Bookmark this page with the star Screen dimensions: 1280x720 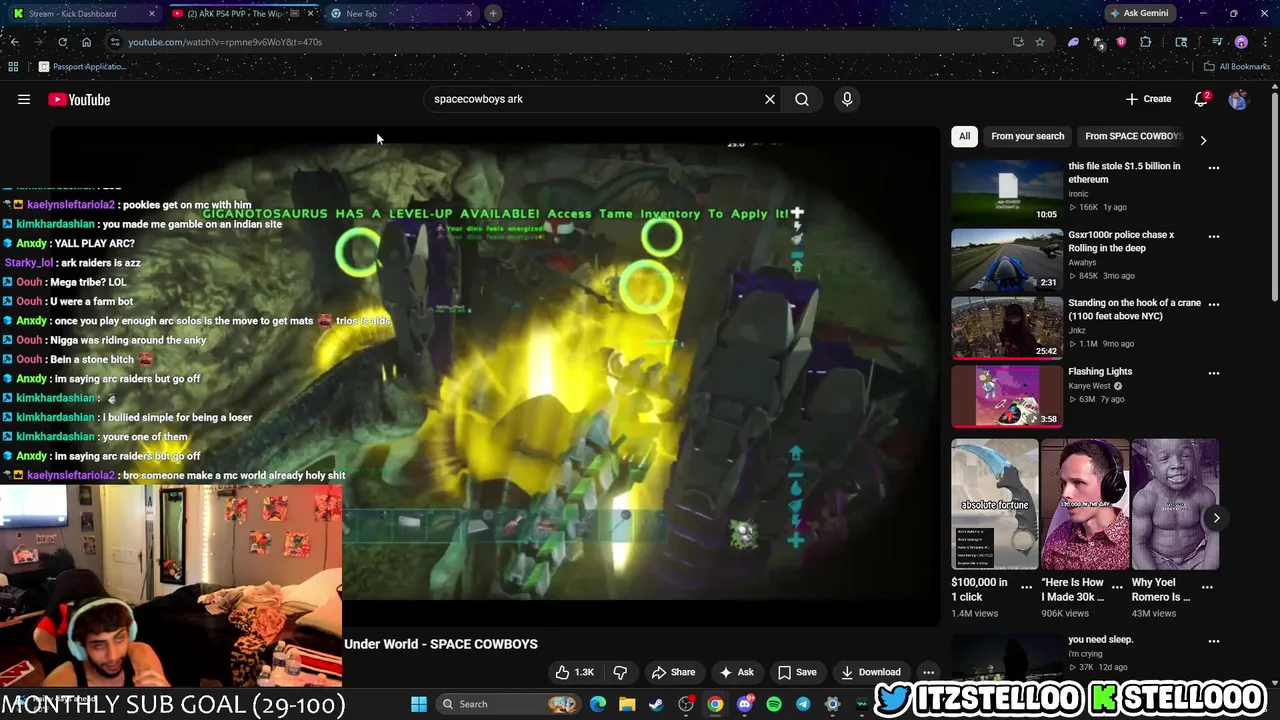pyautogui.click(x=1040, y=42)
